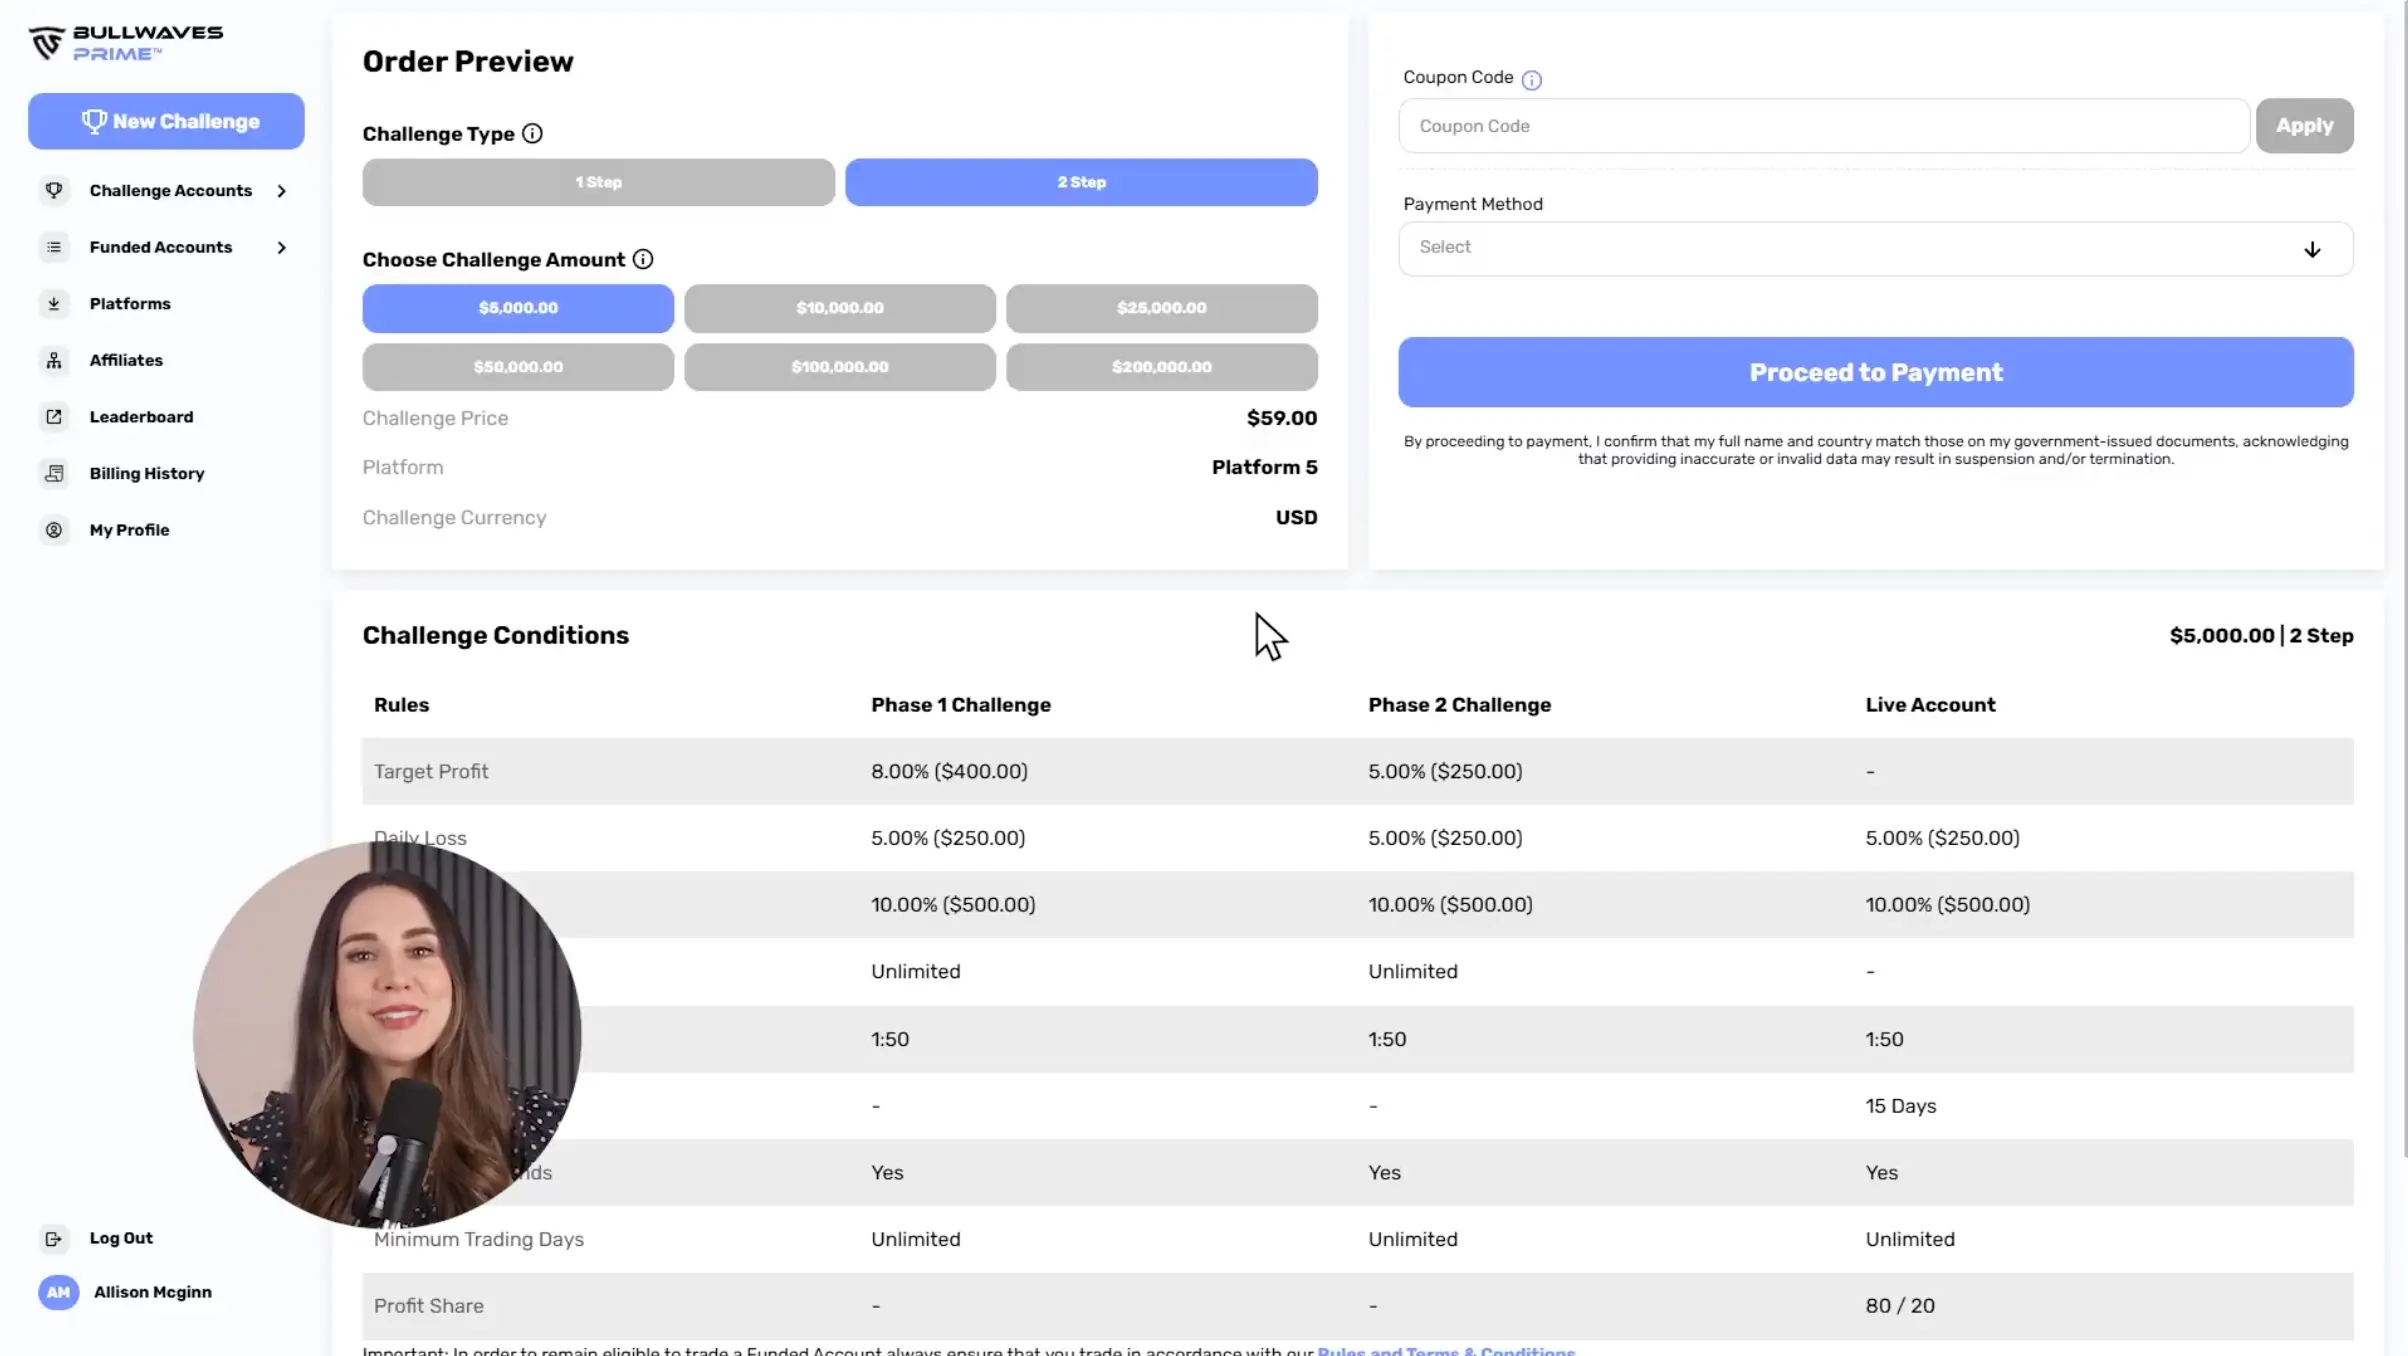The height and width of the screenshot is (1356, 2408).
Task: Select the 1 Step challenge type
Action: click(x=598, y=182)
